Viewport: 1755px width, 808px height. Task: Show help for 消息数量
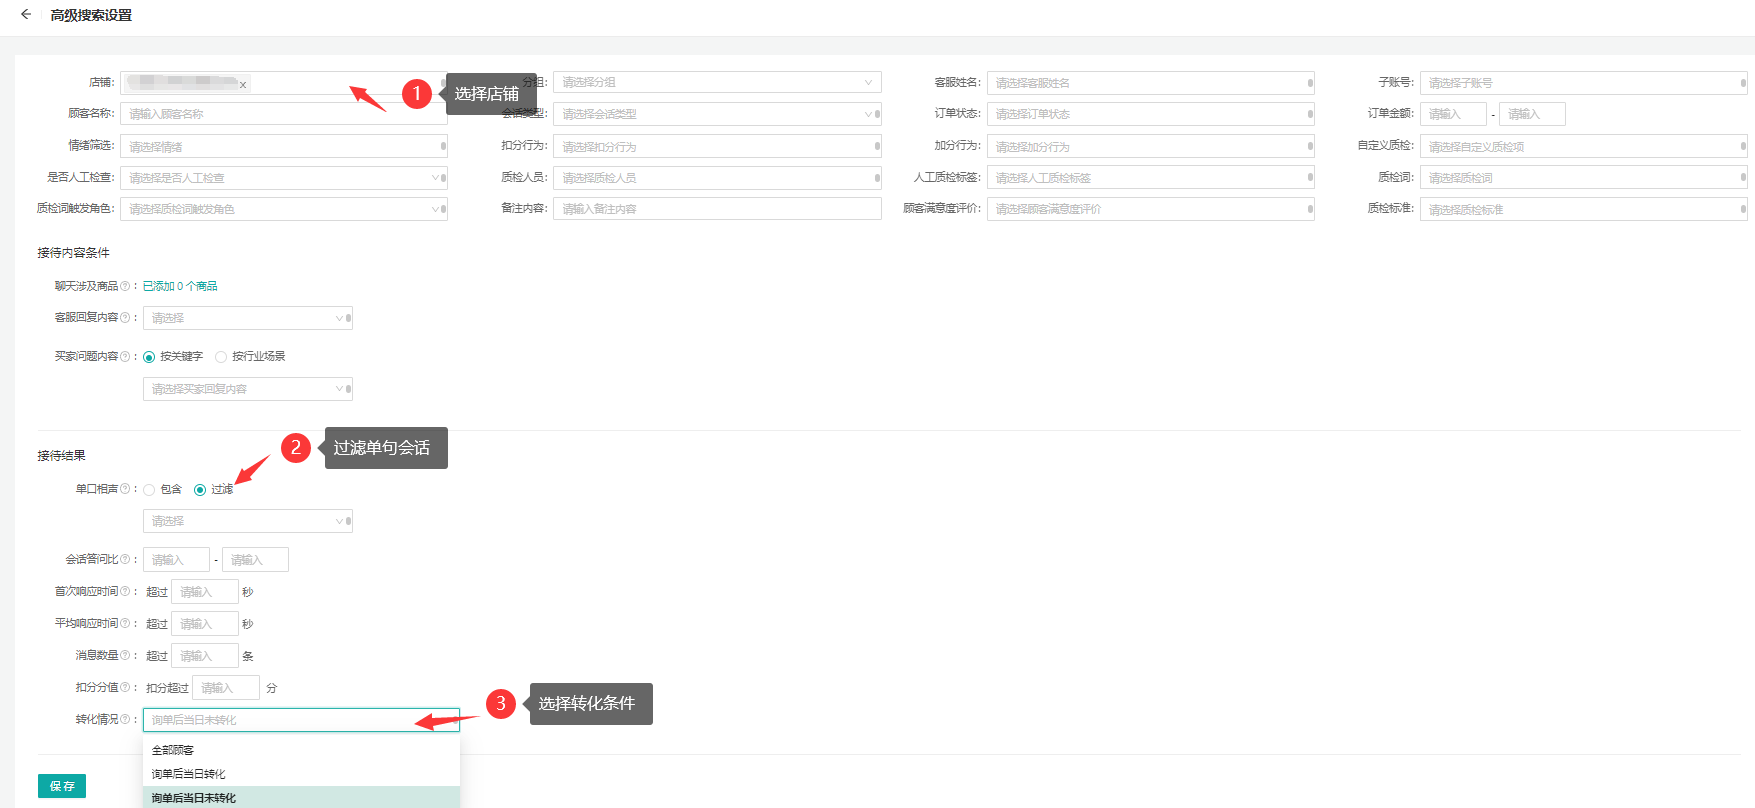125,655
